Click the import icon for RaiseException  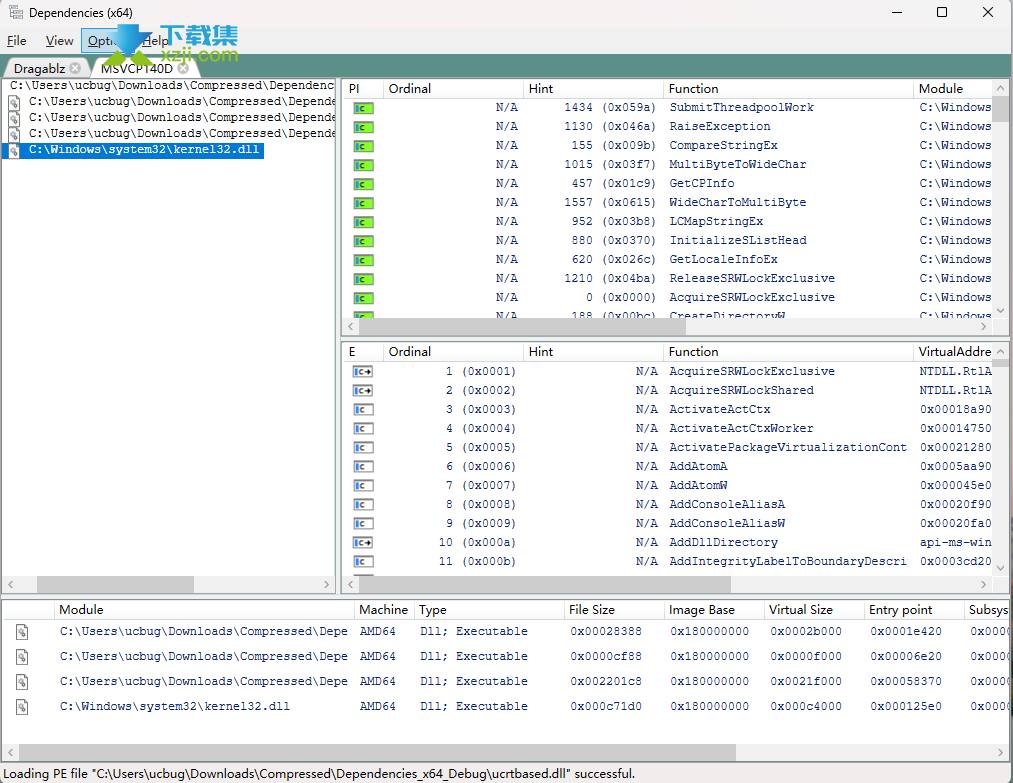pos(363,127)
